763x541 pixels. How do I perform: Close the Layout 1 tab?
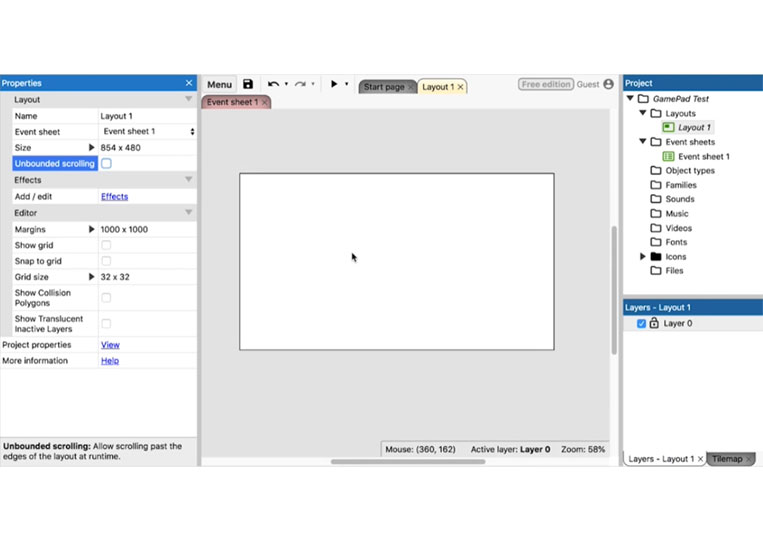click(460, 87)
